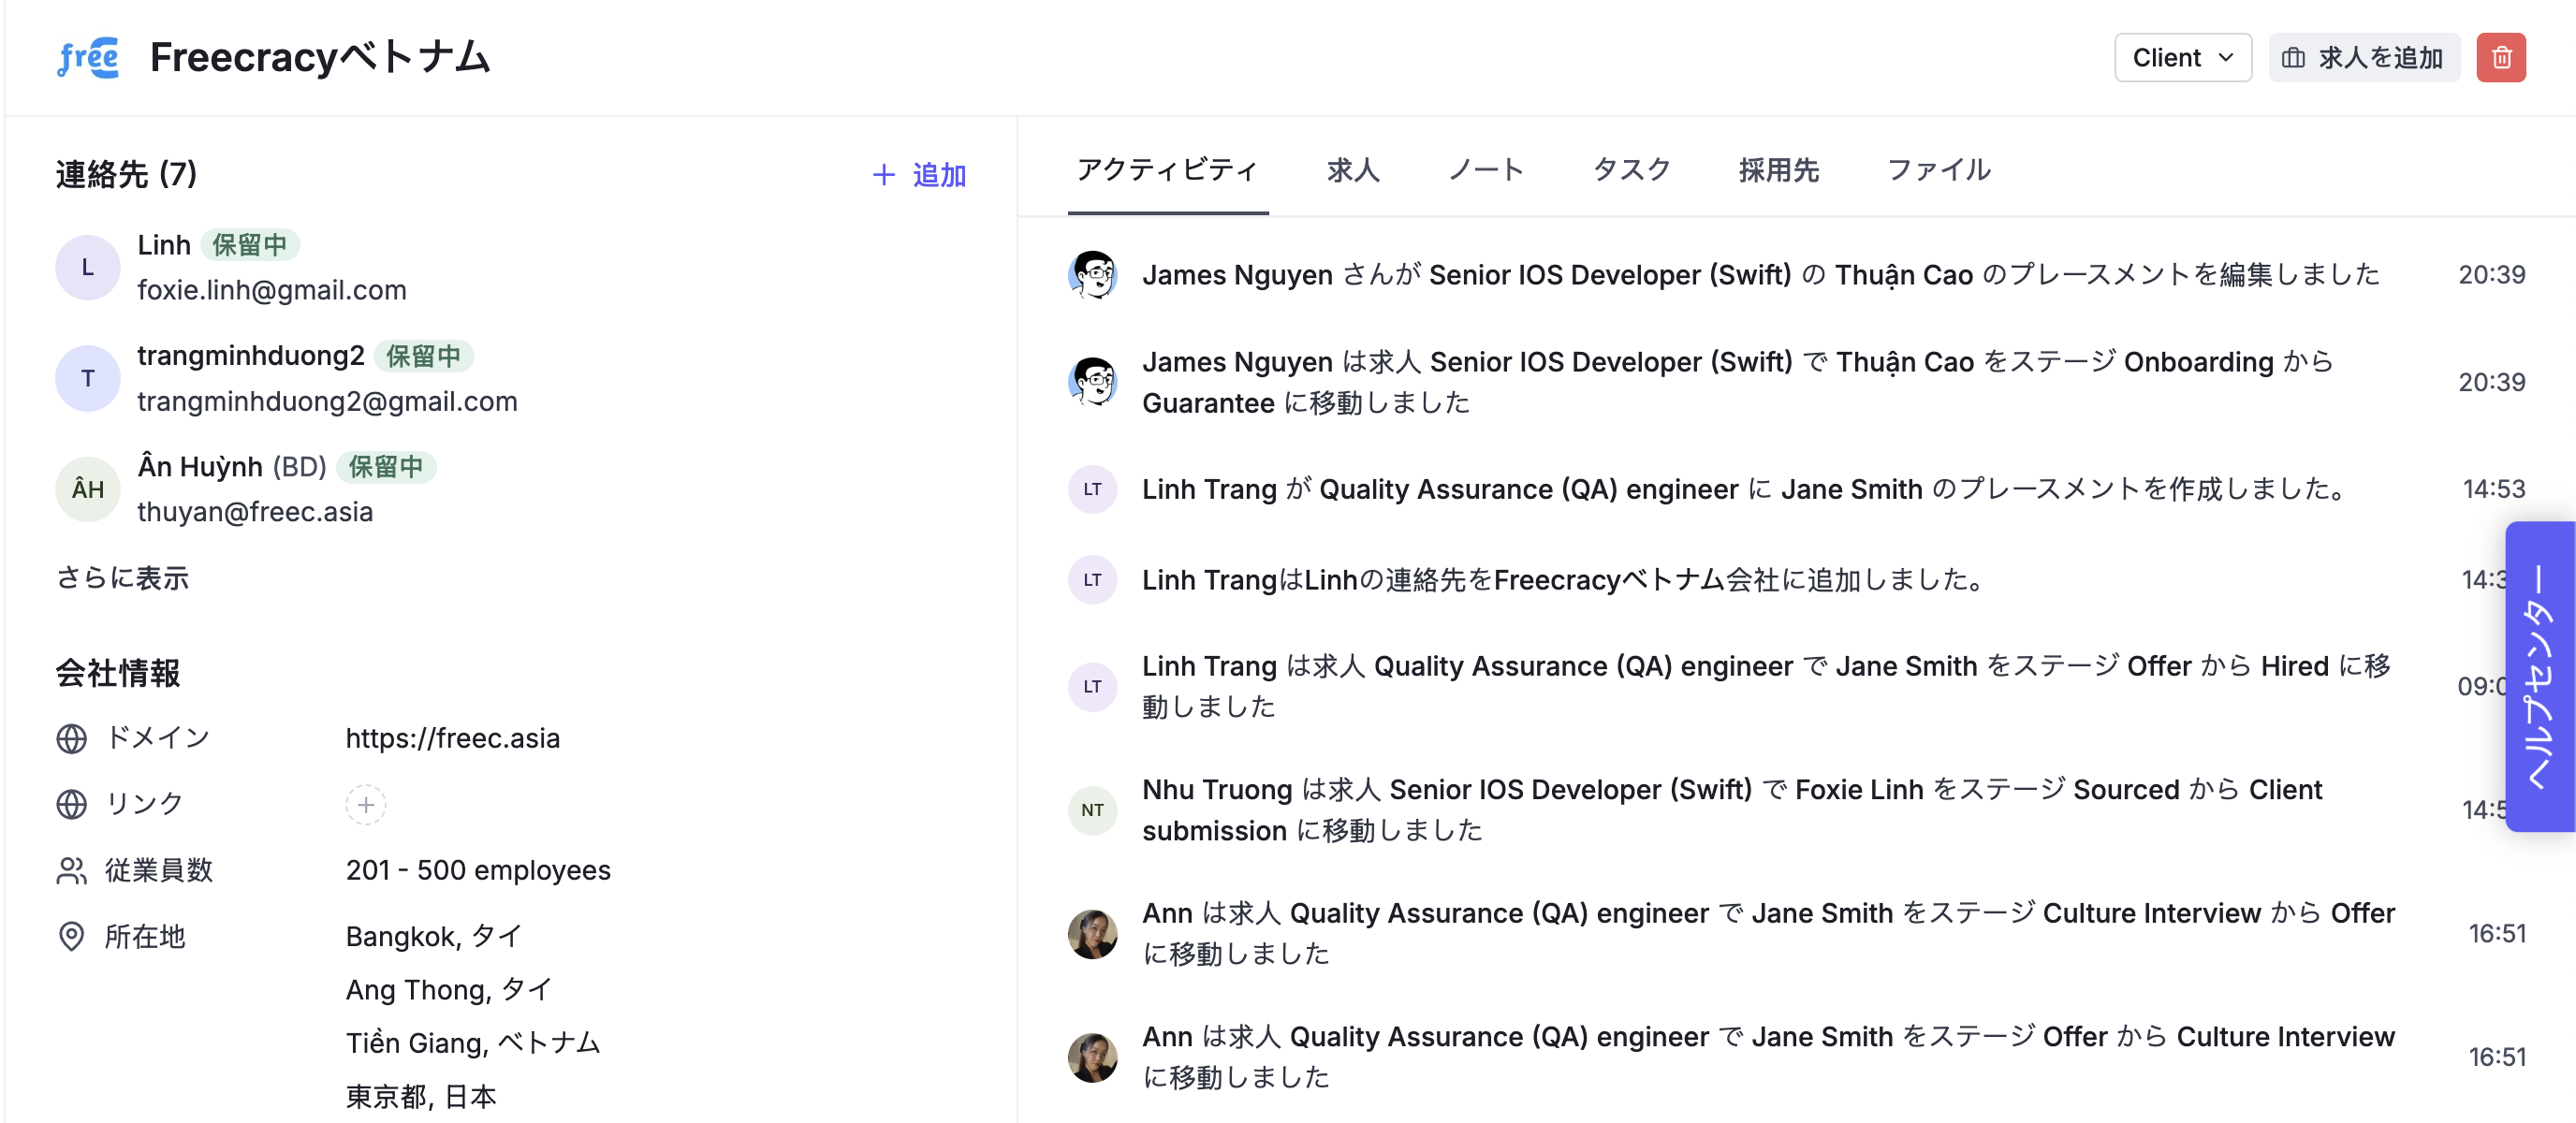2576x1123 pixels.
Task: Click the red trash delete icon
Action: click(x=2500, y=58)
